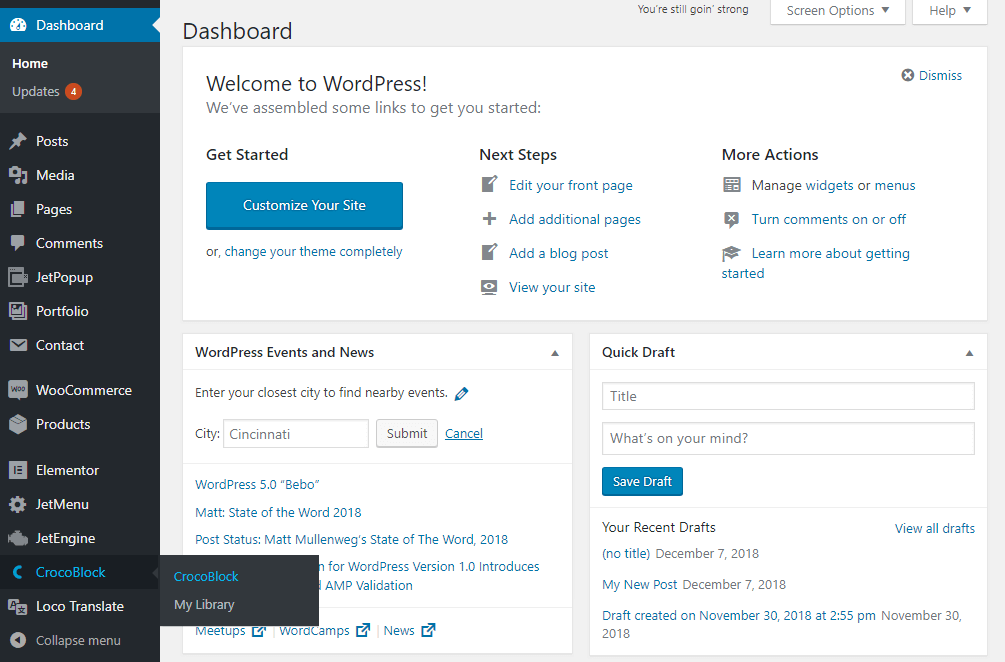The width and height of the screenshot is (1005, 662).
Task: Click the Contact envelope icon
Action: (18, 345)
